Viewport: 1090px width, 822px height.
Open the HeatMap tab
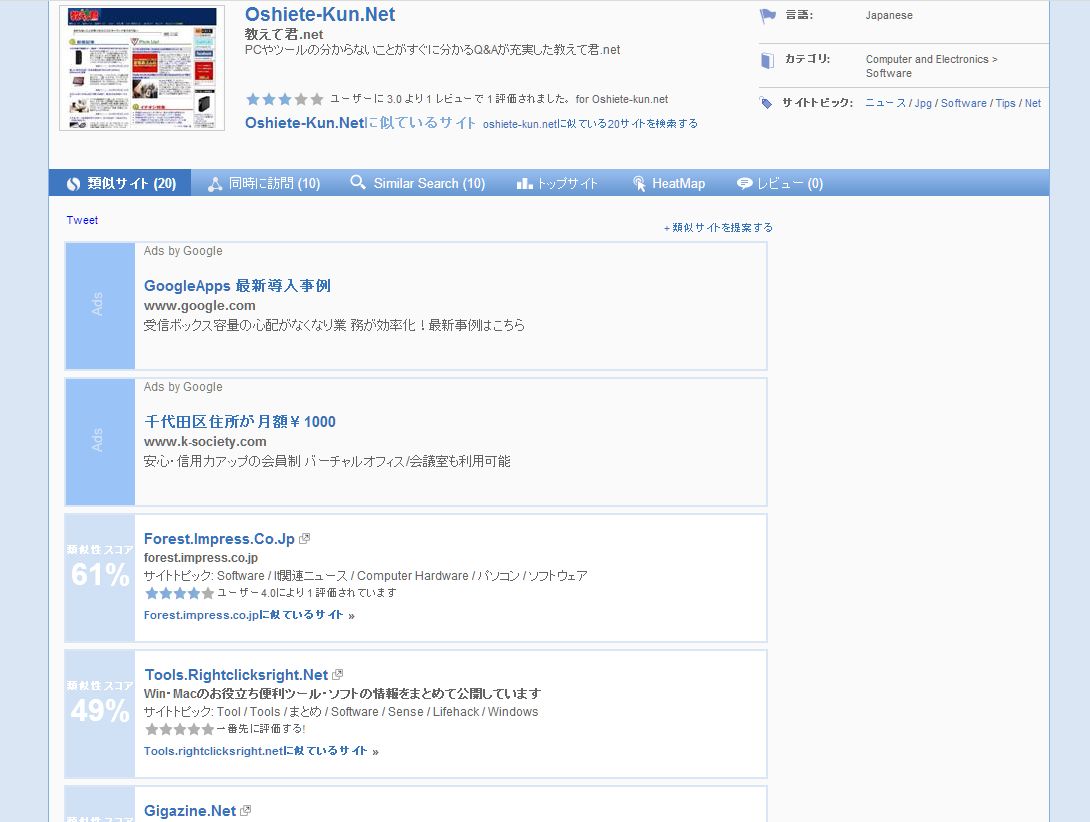click(x=669, y=184)
